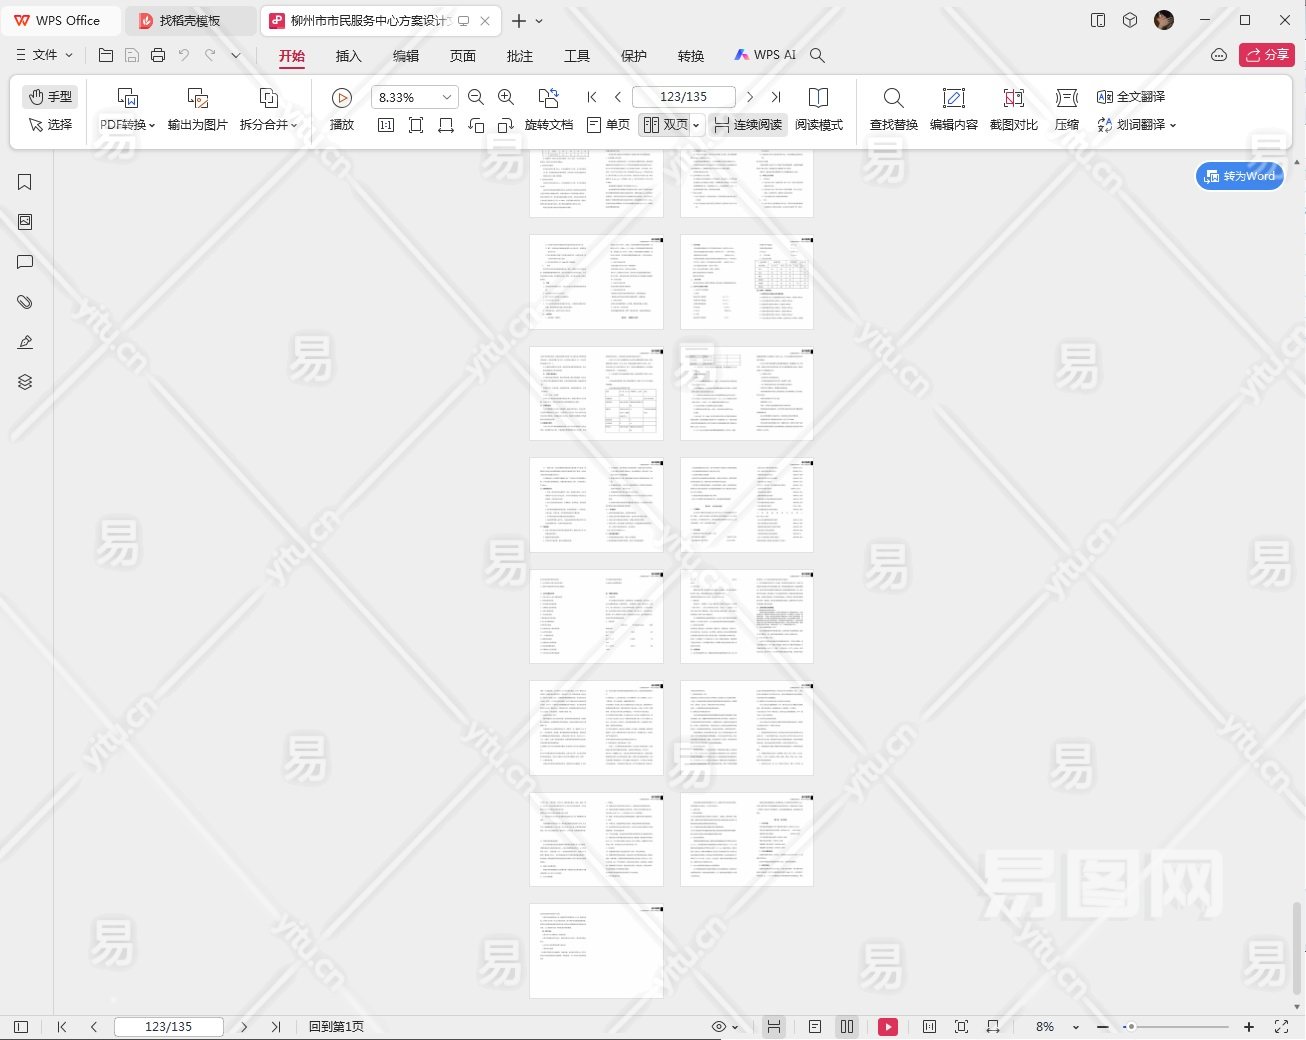Click the page number field 123/135 in toolbar
This screenshot has width=1306, height=1040.
pos(683,97)
